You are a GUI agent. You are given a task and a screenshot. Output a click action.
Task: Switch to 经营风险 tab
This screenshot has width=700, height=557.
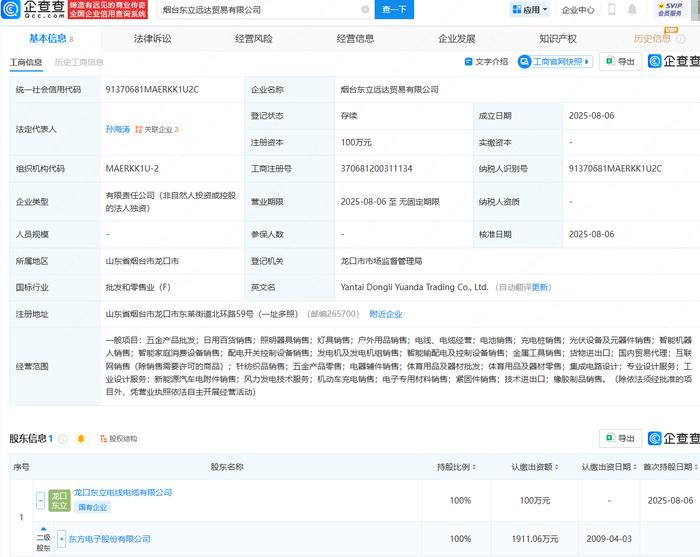(254, 39)
